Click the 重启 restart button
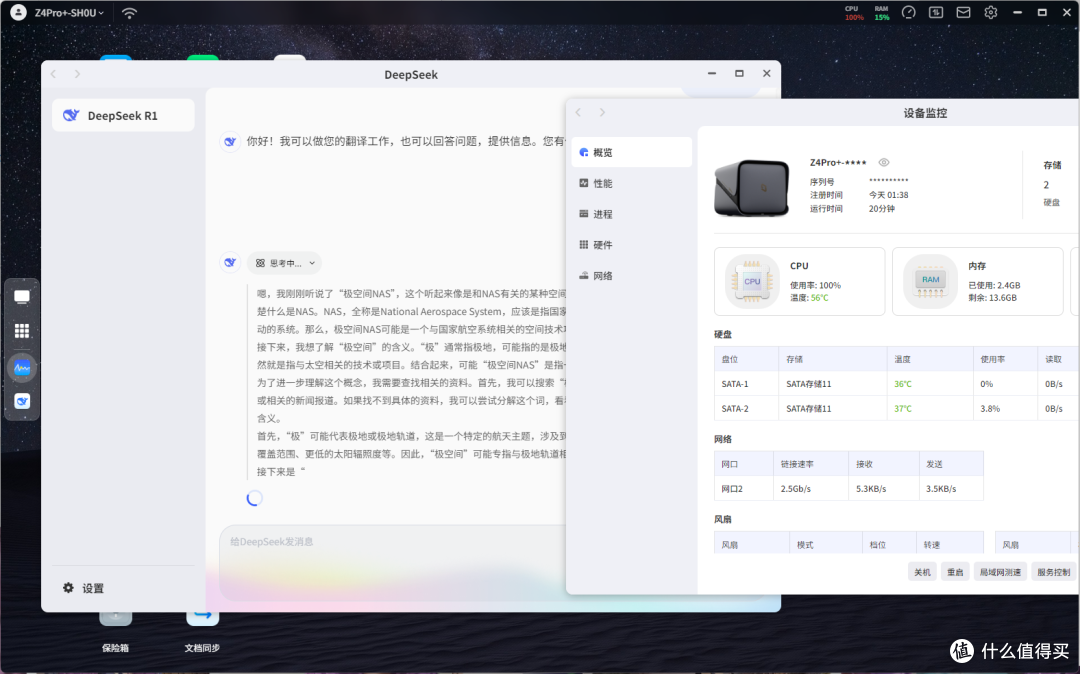1080x674 pixels. coord(955,572)
